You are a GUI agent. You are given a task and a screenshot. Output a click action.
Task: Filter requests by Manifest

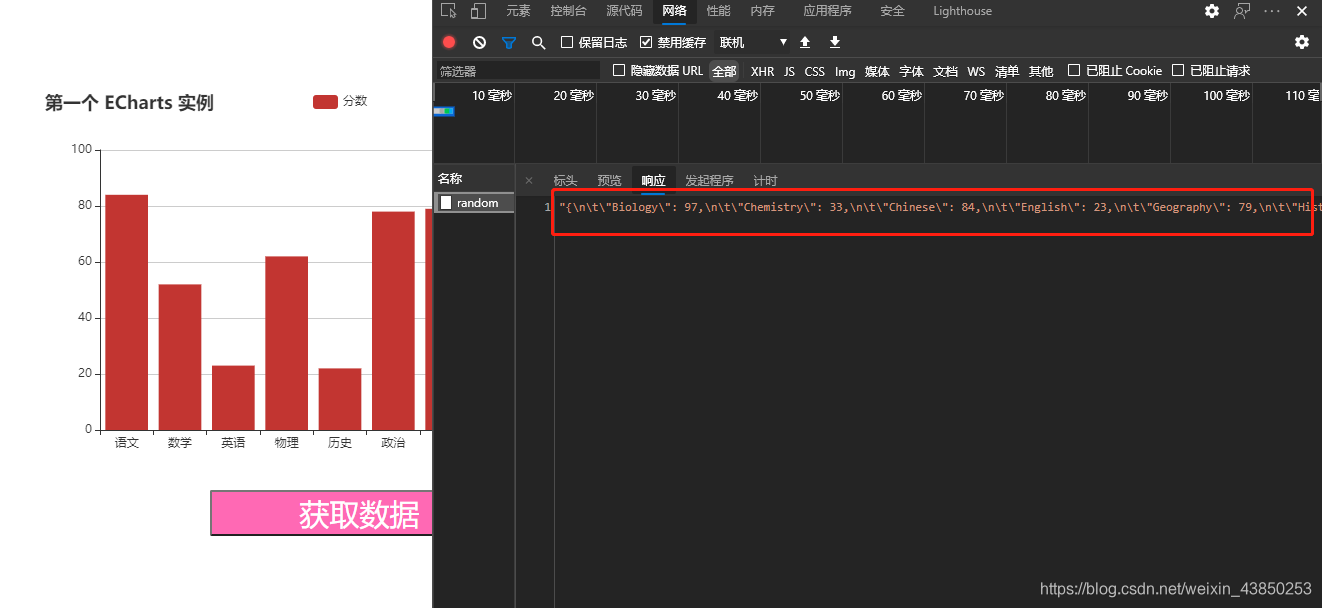point(1007,71)
